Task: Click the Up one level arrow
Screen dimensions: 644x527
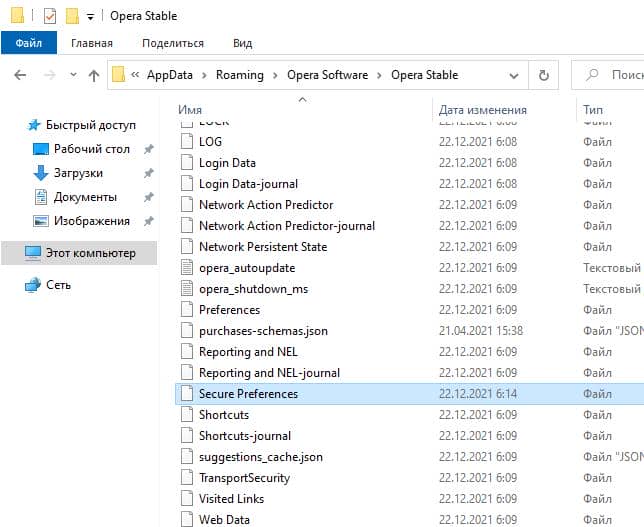Action: coord(93,75)
